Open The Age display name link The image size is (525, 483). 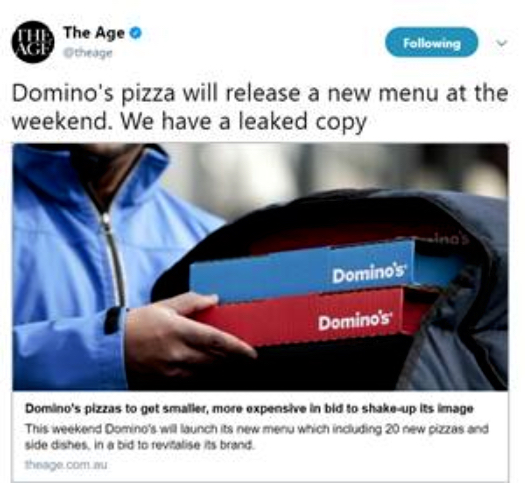[x=94, y=33]
